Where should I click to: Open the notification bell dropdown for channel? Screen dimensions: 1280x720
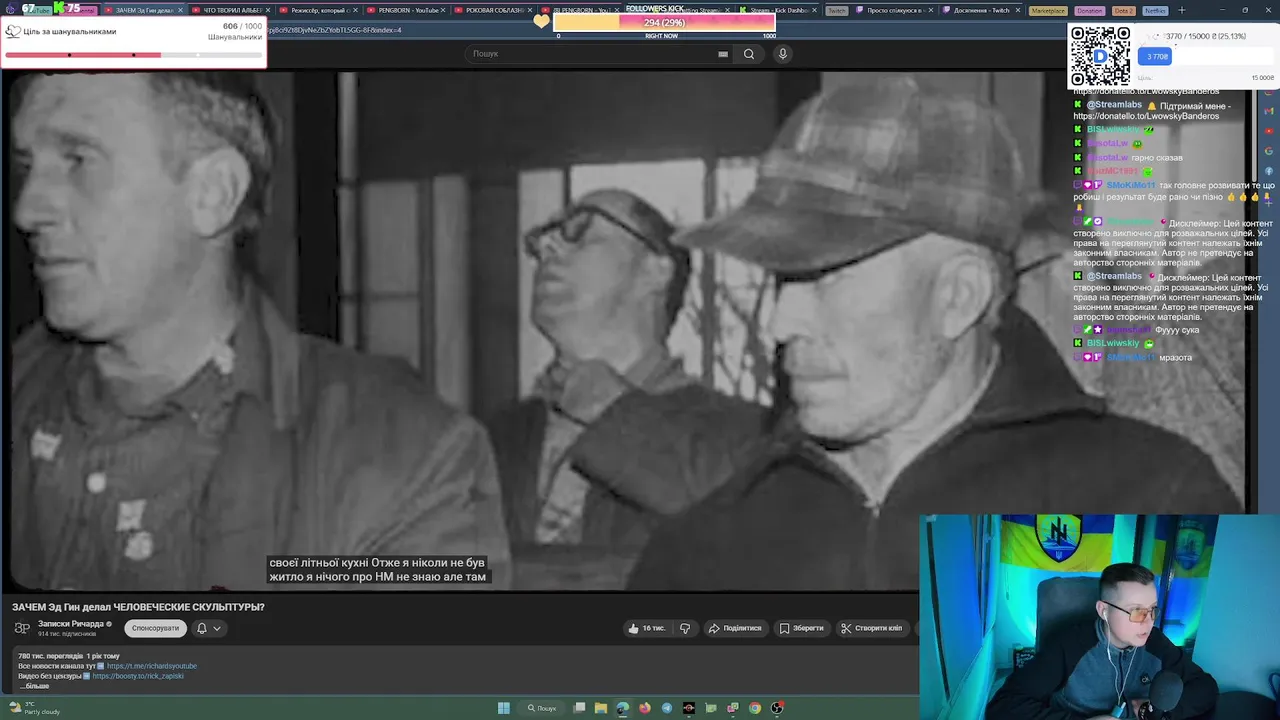209,628
